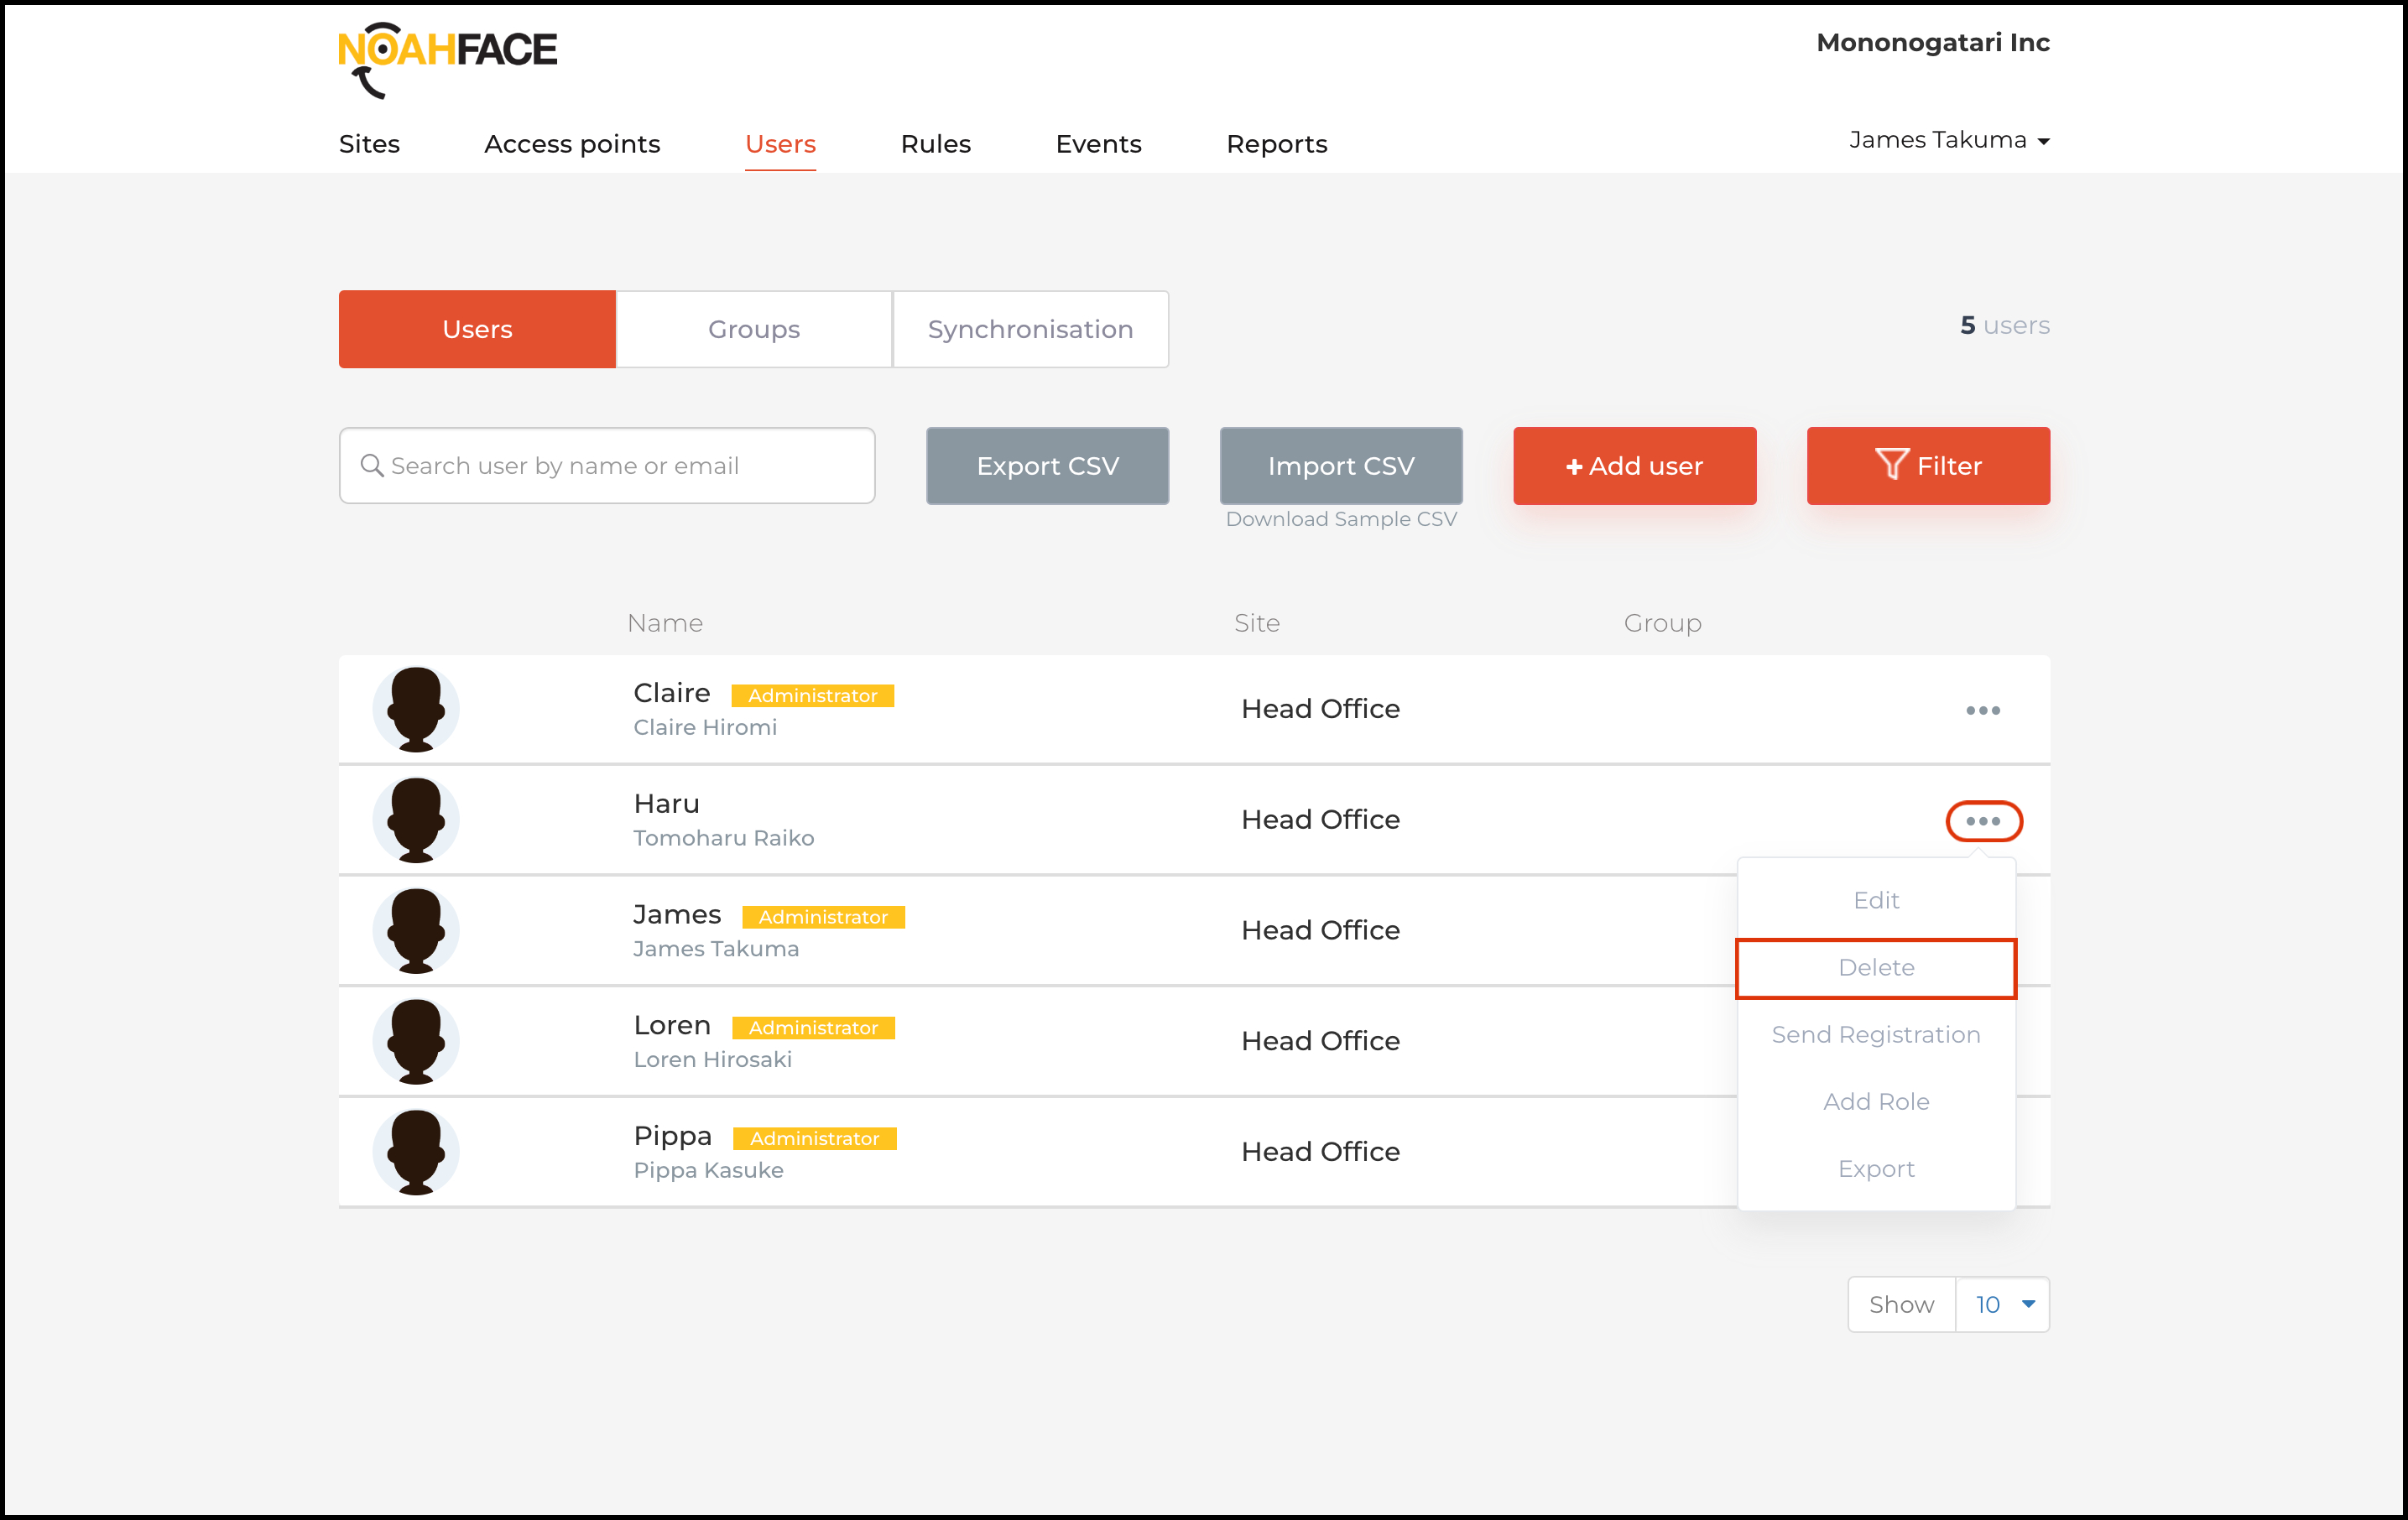The image size is (2408, 1520).
Task: Open the Synchronisation tab
Action: tap(1030, 329)
